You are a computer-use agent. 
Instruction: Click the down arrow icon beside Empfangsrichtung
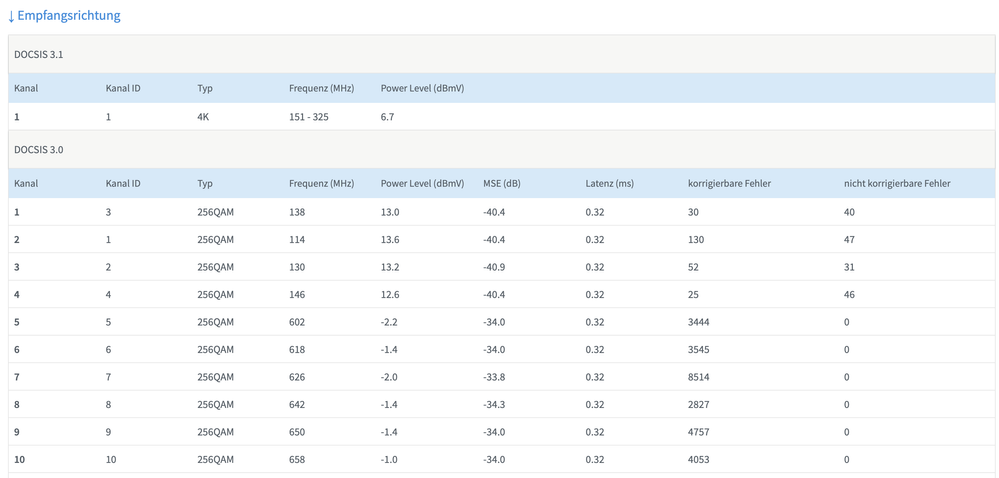11,16
